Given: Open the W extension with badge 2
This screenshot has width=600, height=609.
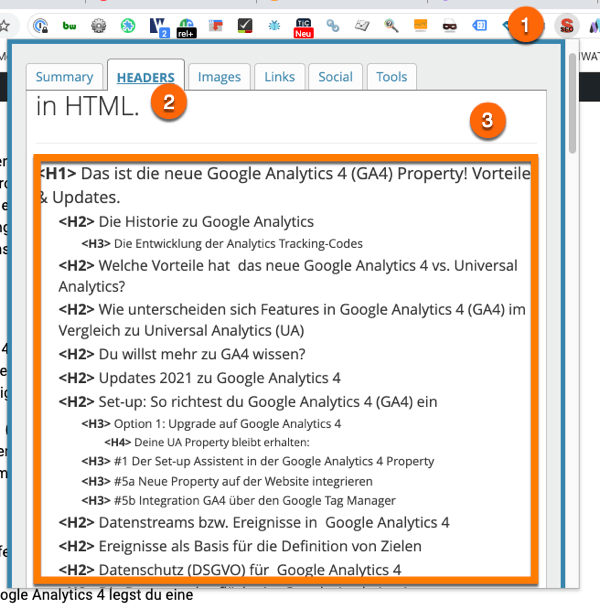Looking at the screenshot, I should pyautogui.click(x=159, y=27).
